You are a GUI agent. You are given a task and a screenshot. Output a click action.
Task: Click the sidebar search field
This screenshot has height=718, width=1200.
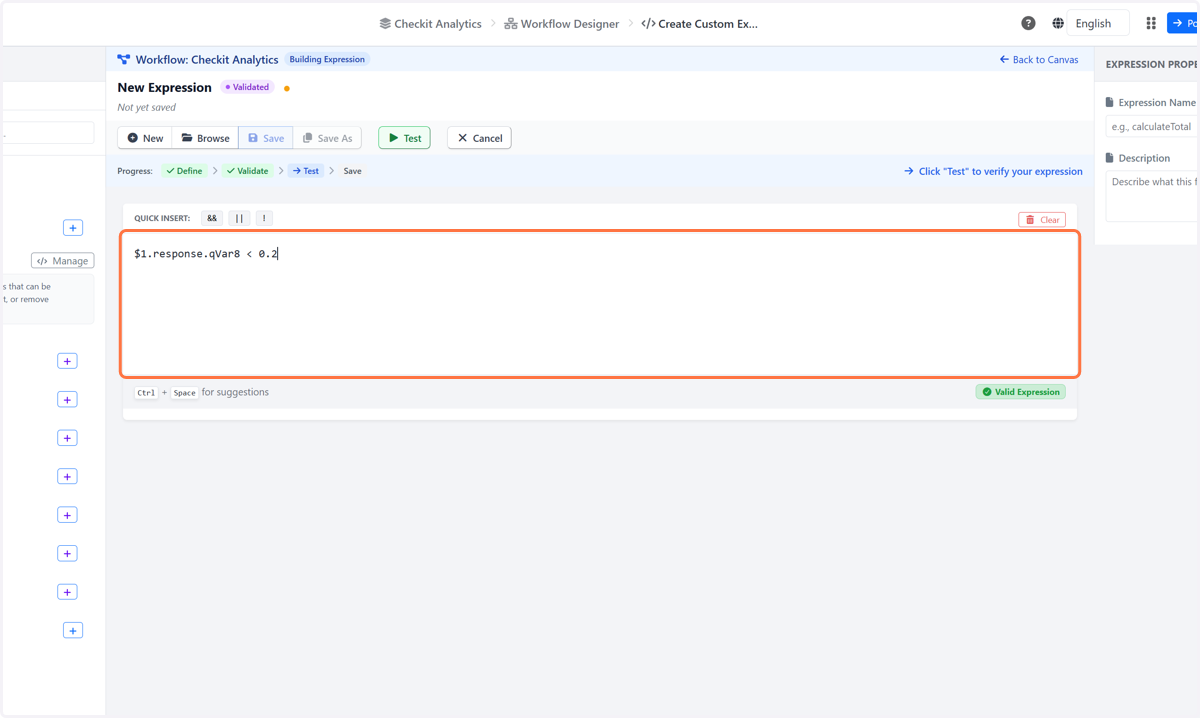[47, 133]
